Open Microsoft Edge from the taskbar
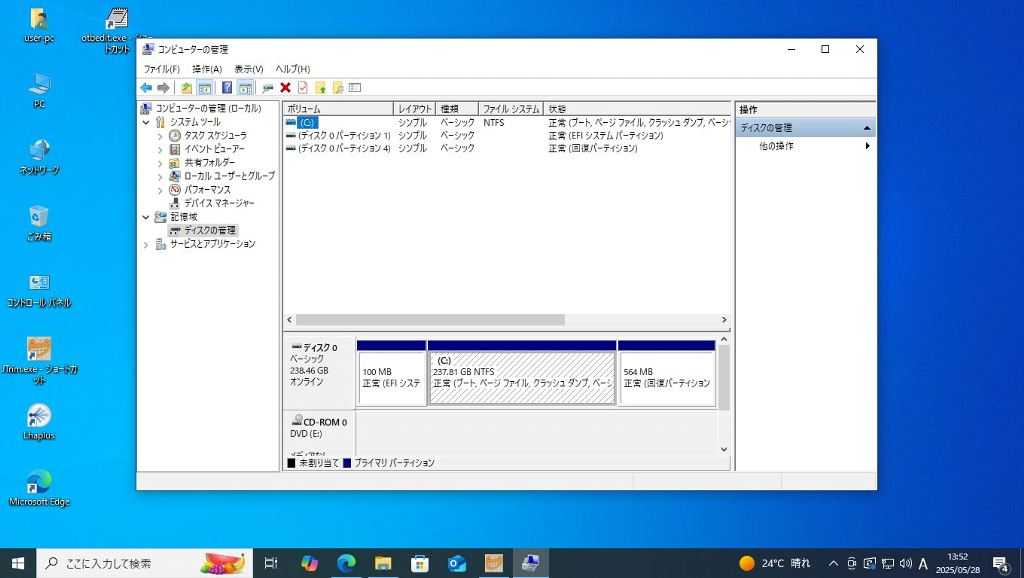This screenshot has height=578, width=1024. [346, 563]
